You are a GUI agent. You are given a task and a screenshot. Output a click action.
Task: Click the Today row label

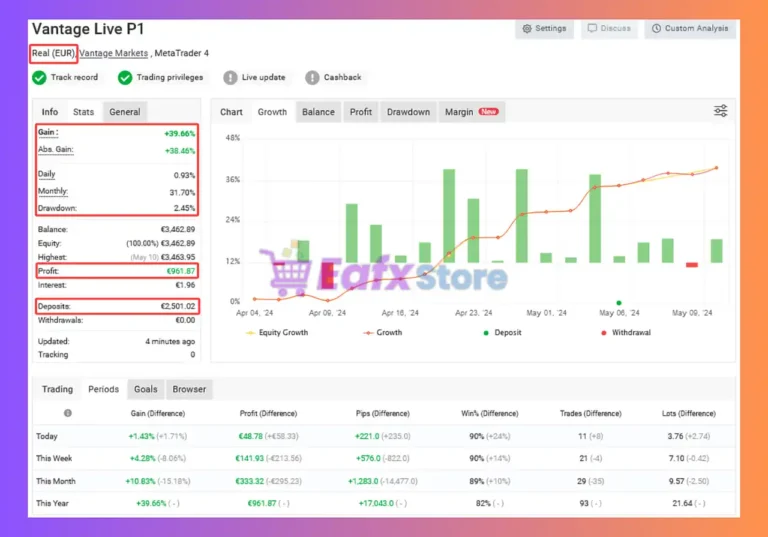(47, 436)
